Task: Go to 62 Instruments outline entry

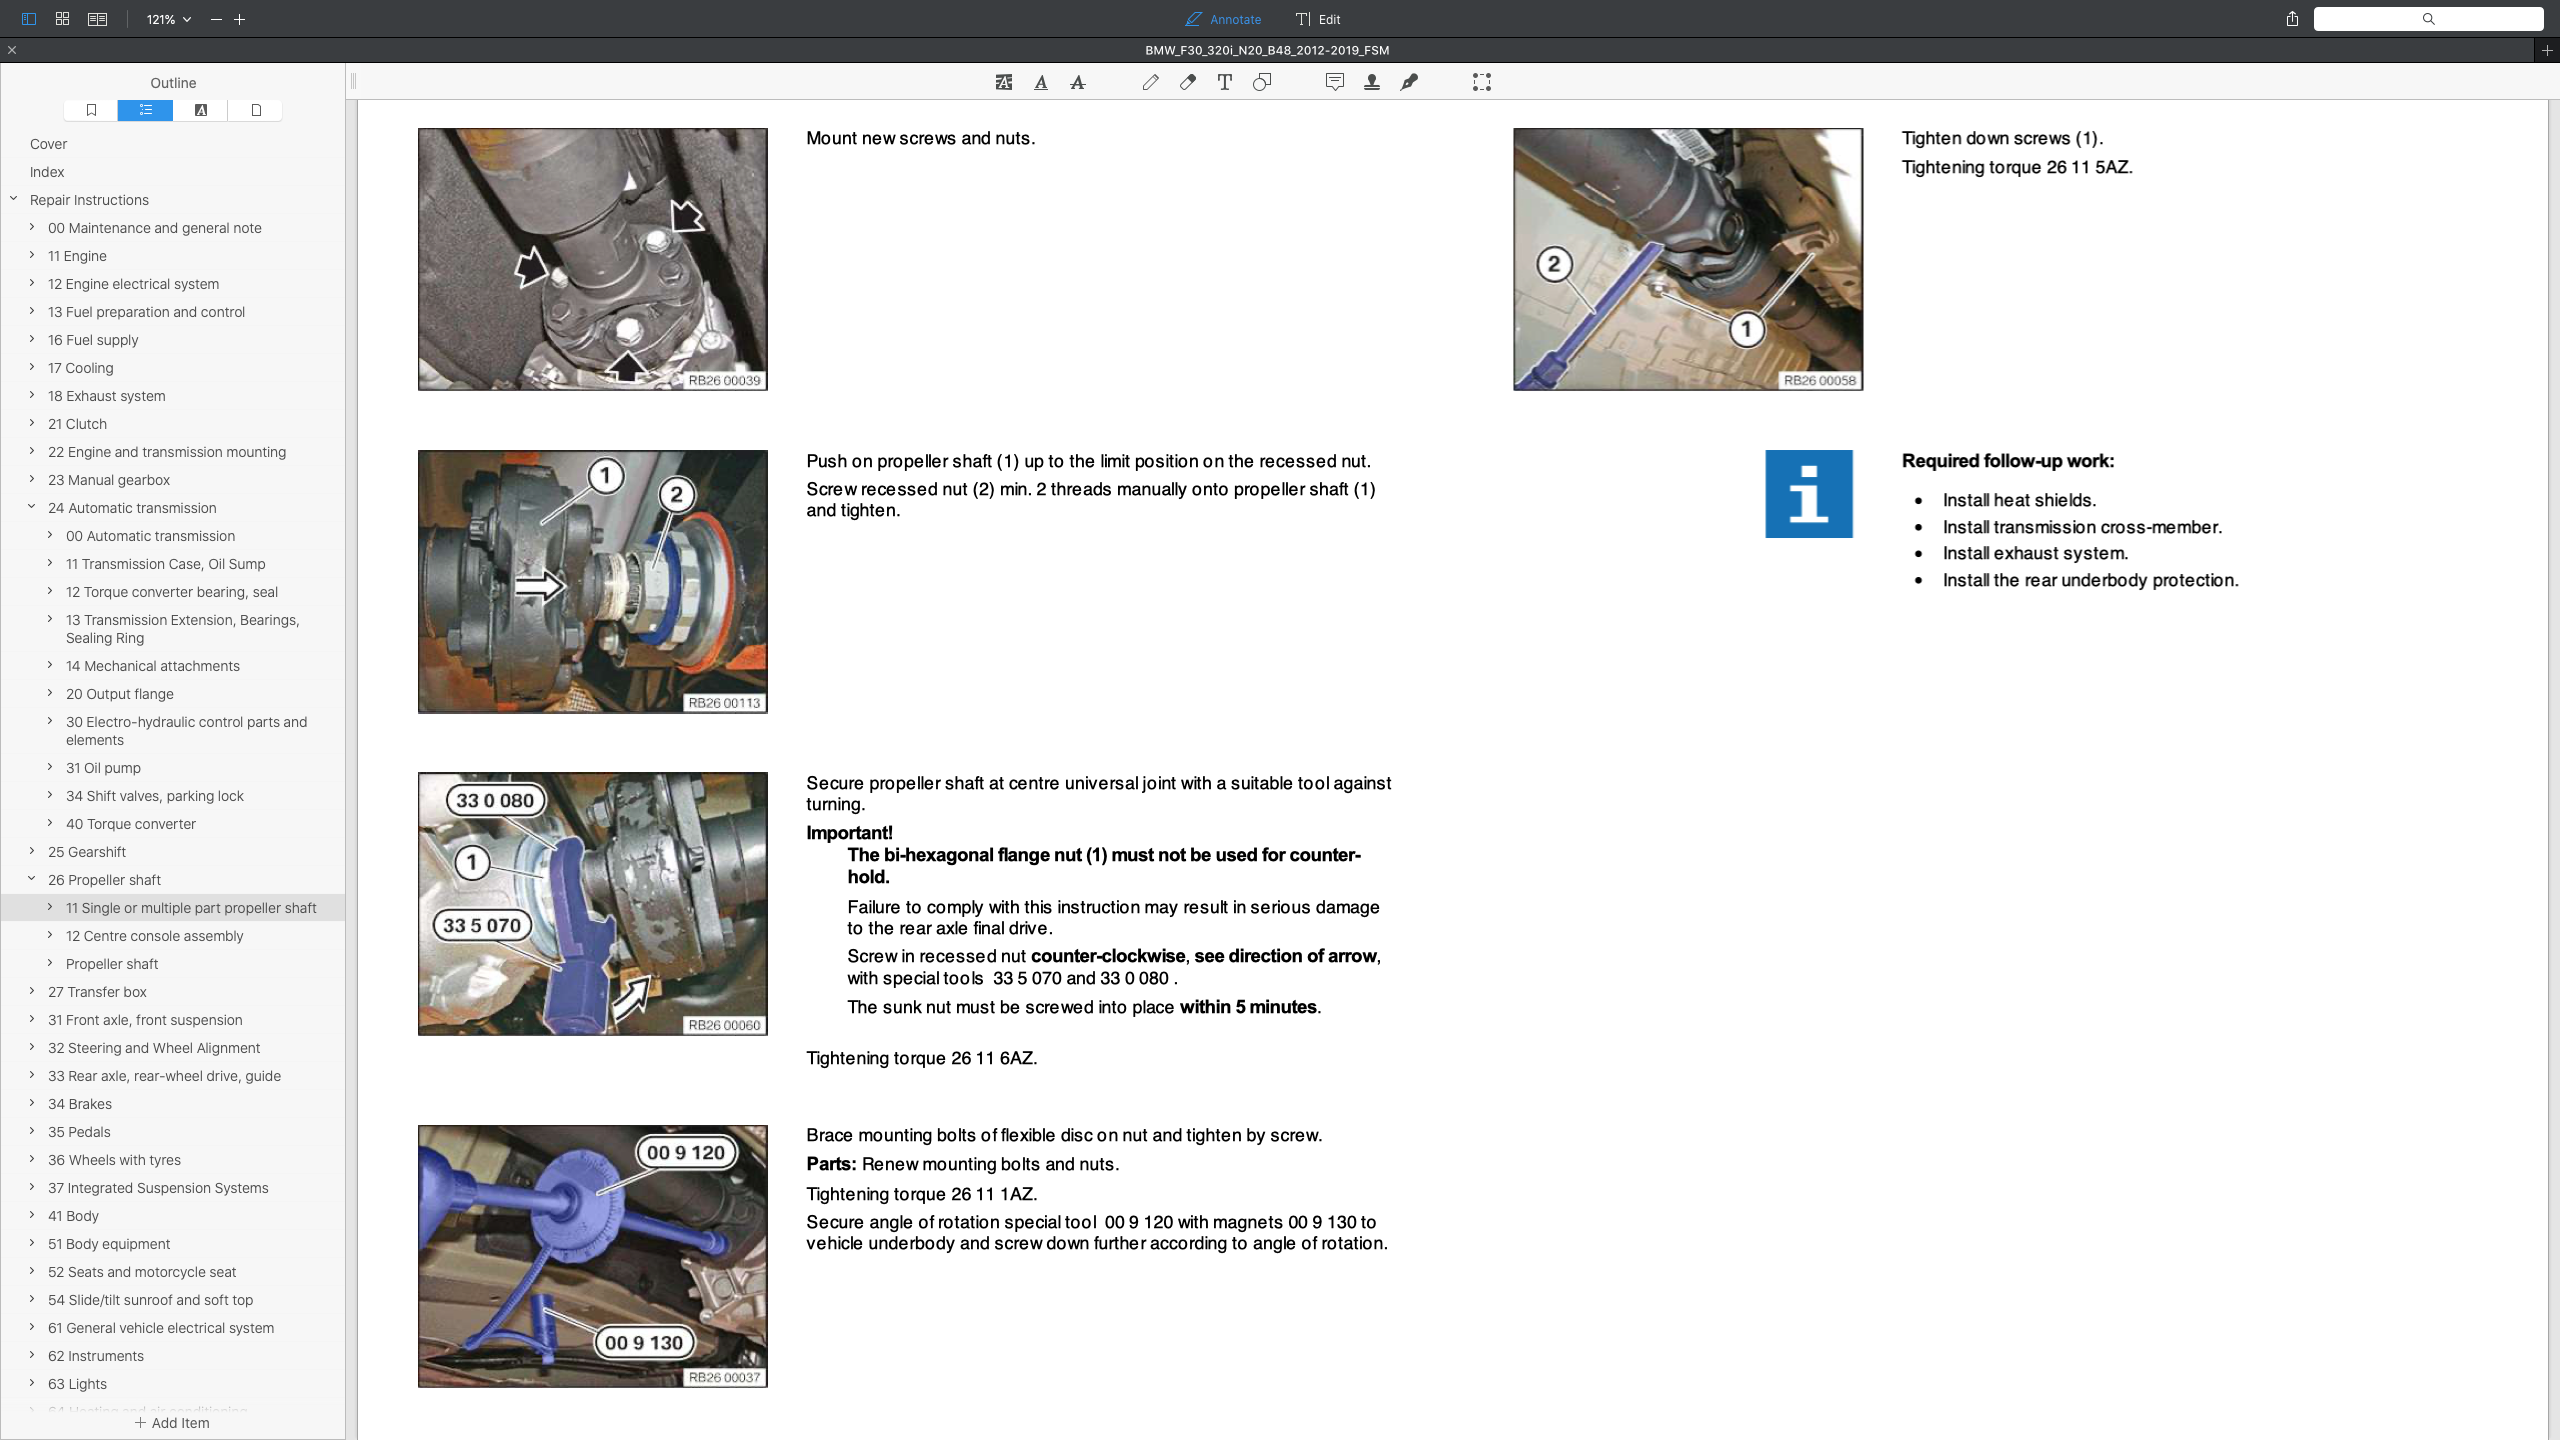Action: pyautogui.click(x=96, y=1356)
